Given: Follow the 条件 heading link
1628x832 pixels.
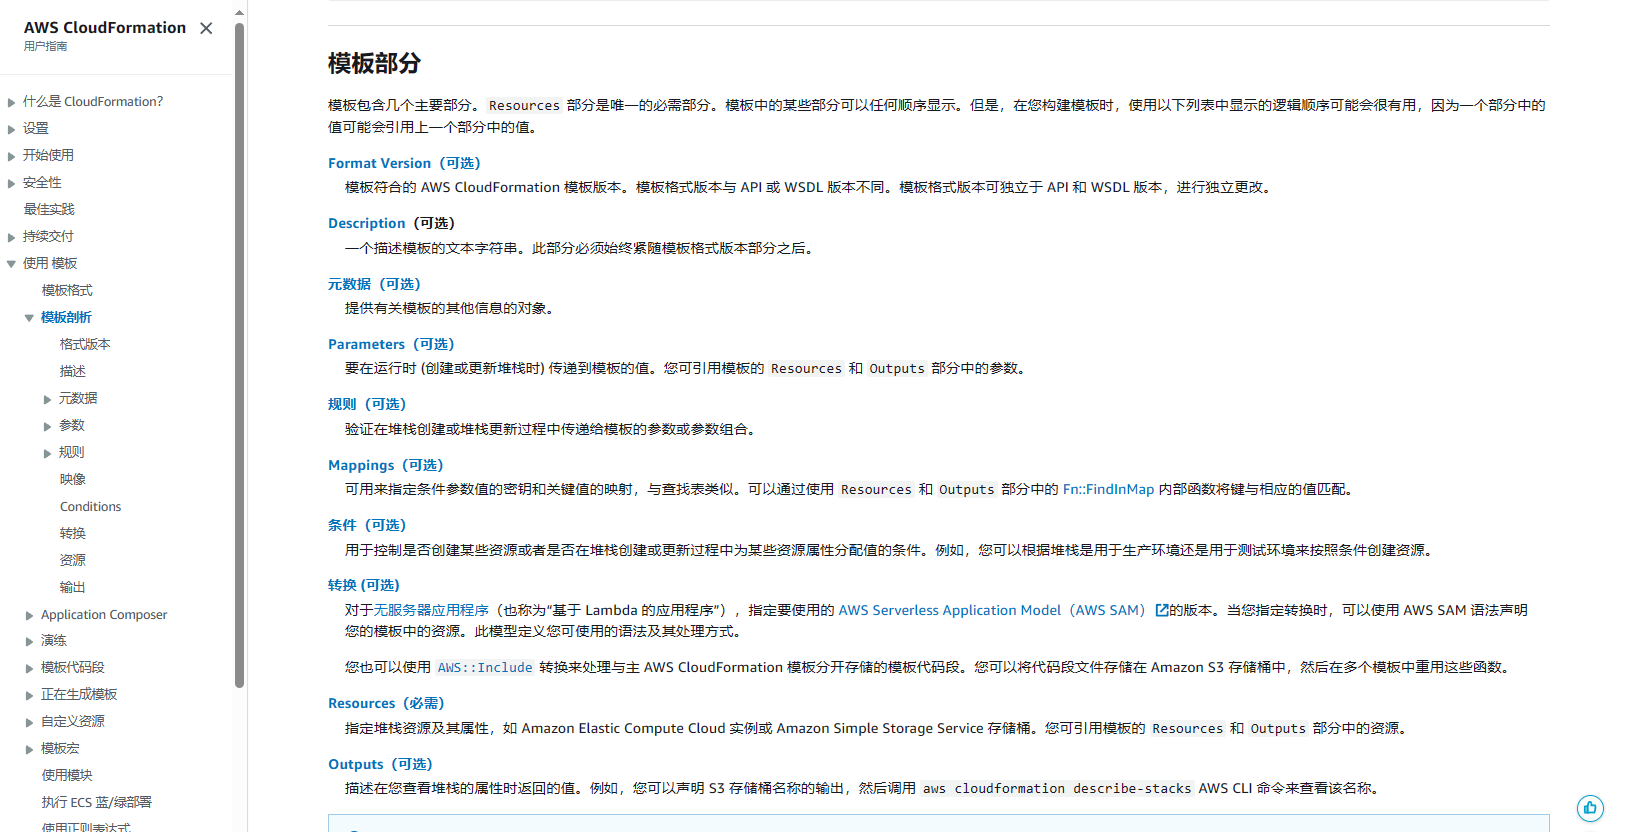Looking at the screenshot, I should 367,525.
